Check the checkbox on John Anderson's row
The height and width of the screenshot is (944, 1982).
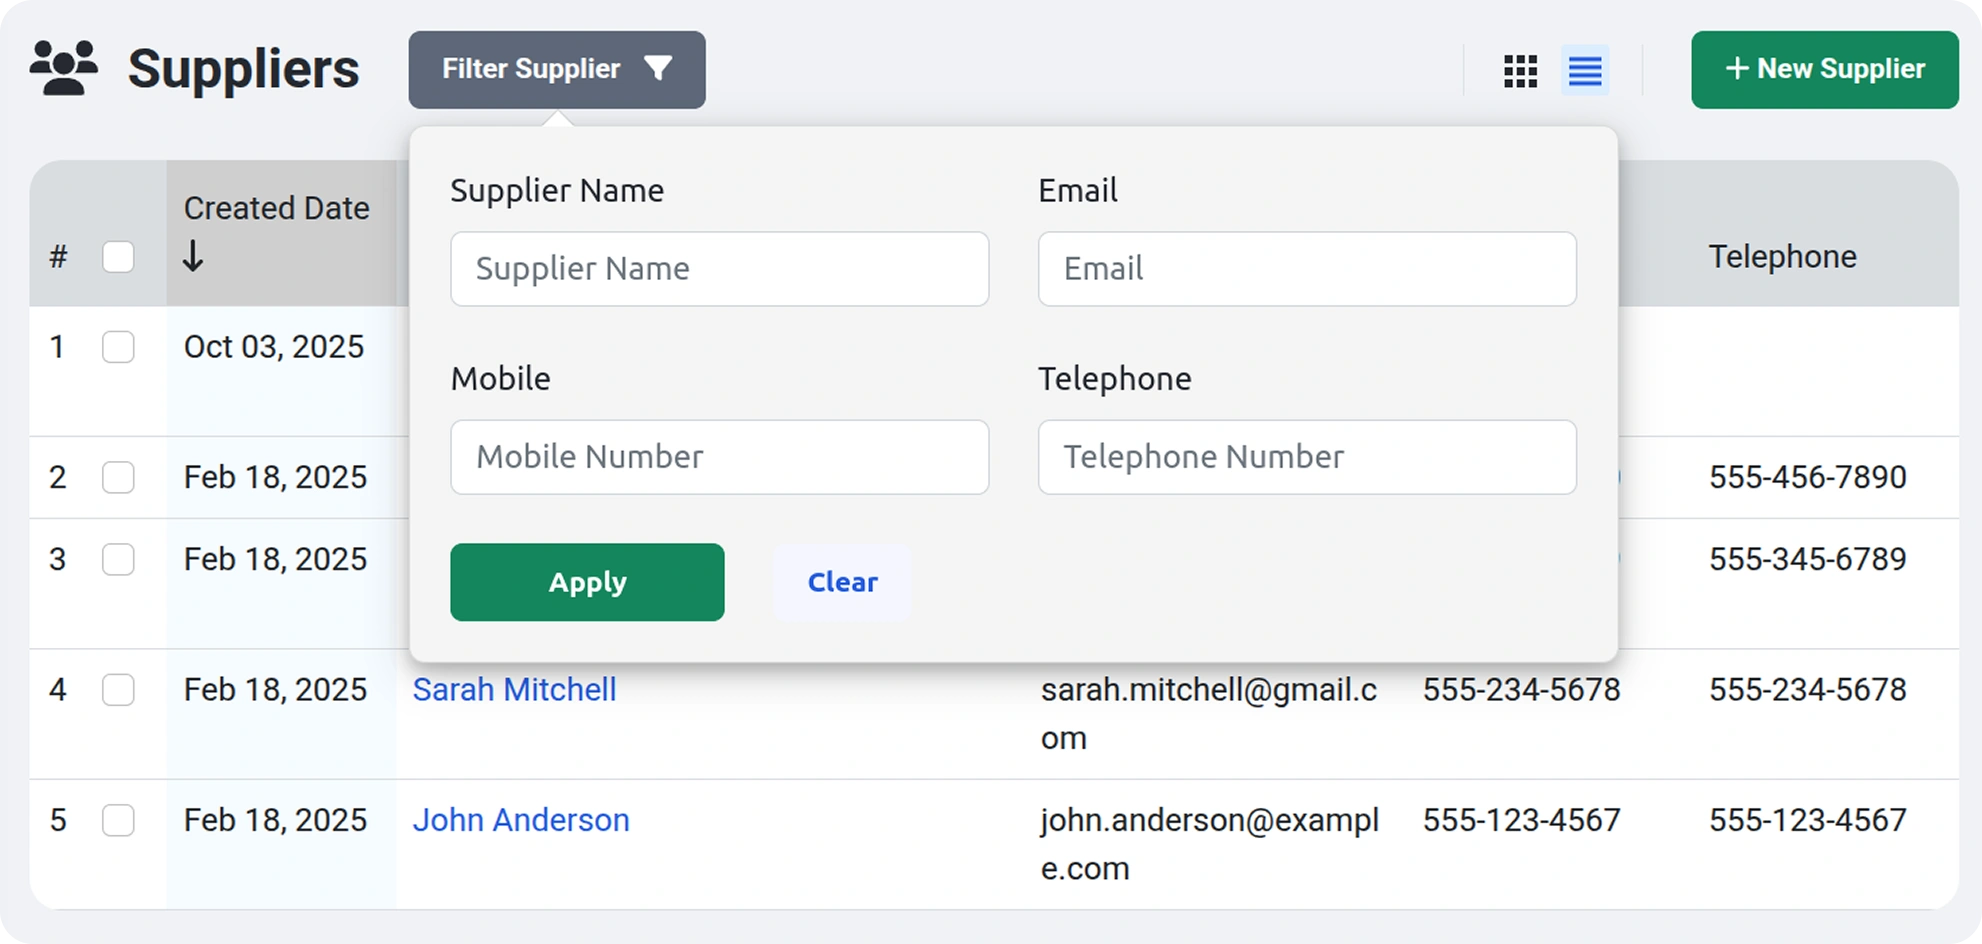(118, 820)
